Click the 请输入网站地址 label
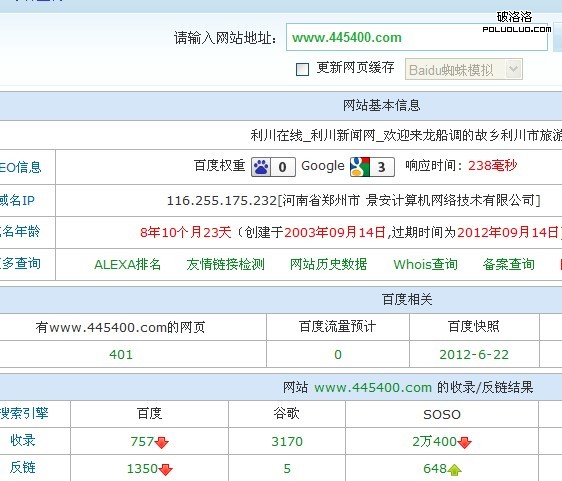 pyautogui.click(x=225, y=38)
